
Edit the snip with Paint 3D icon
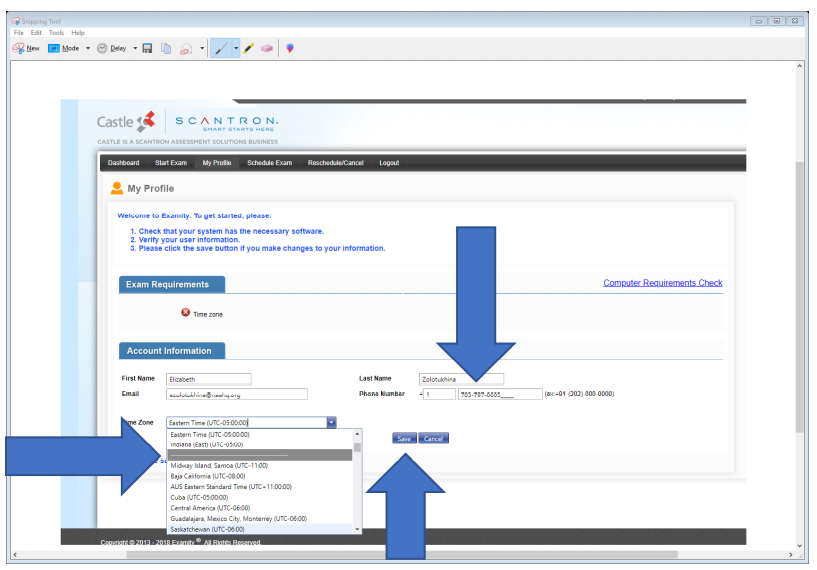(x=290, y=48)
